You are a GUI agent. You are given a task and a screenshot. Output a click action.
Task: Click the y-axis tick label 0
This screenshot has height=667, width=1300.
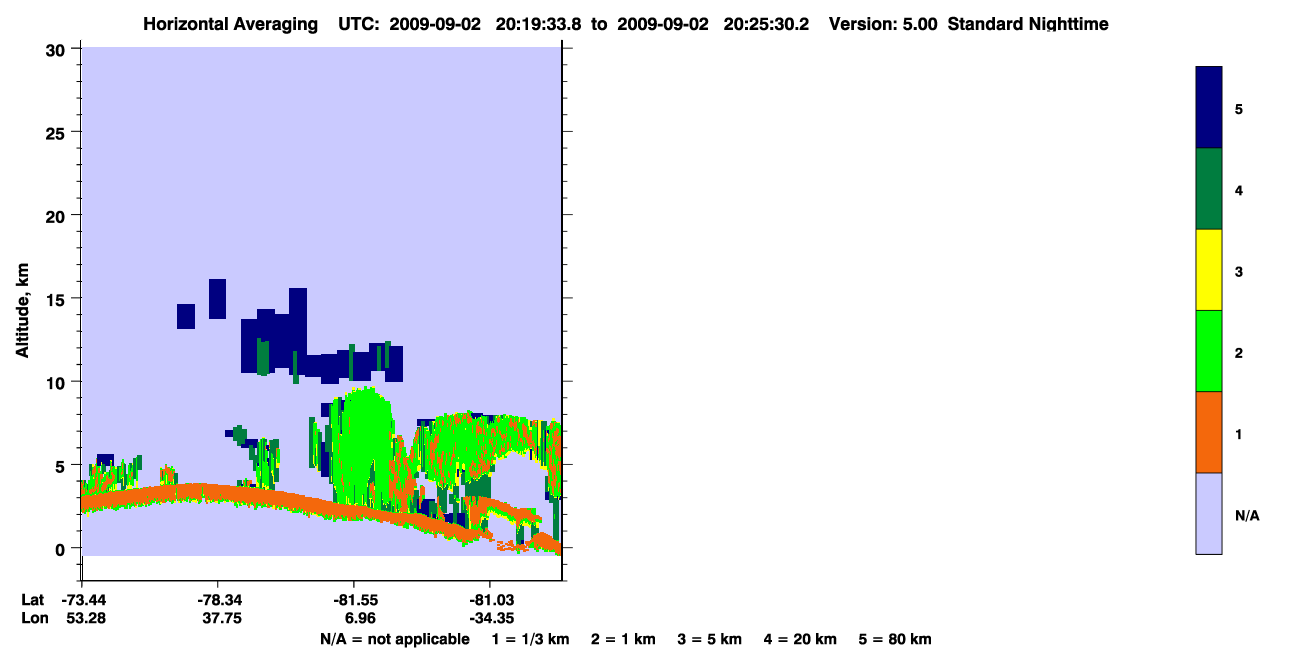(x=62, y=549)
